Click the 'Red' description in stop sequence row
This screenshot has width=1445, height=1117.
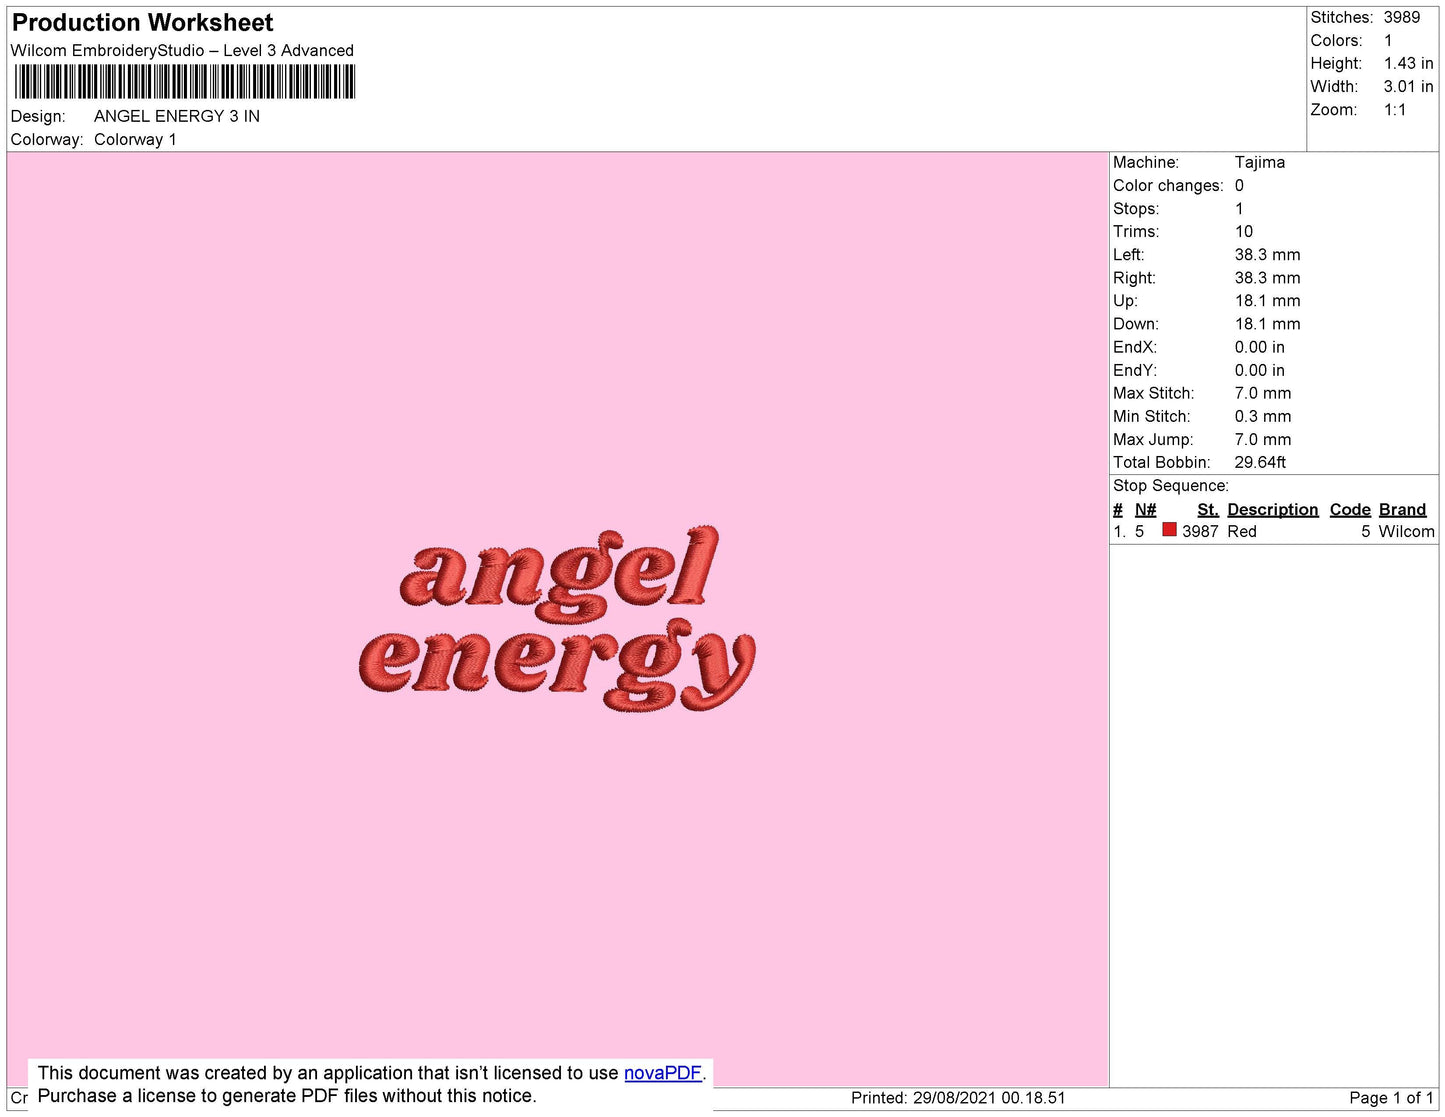tap(1242, 532)
